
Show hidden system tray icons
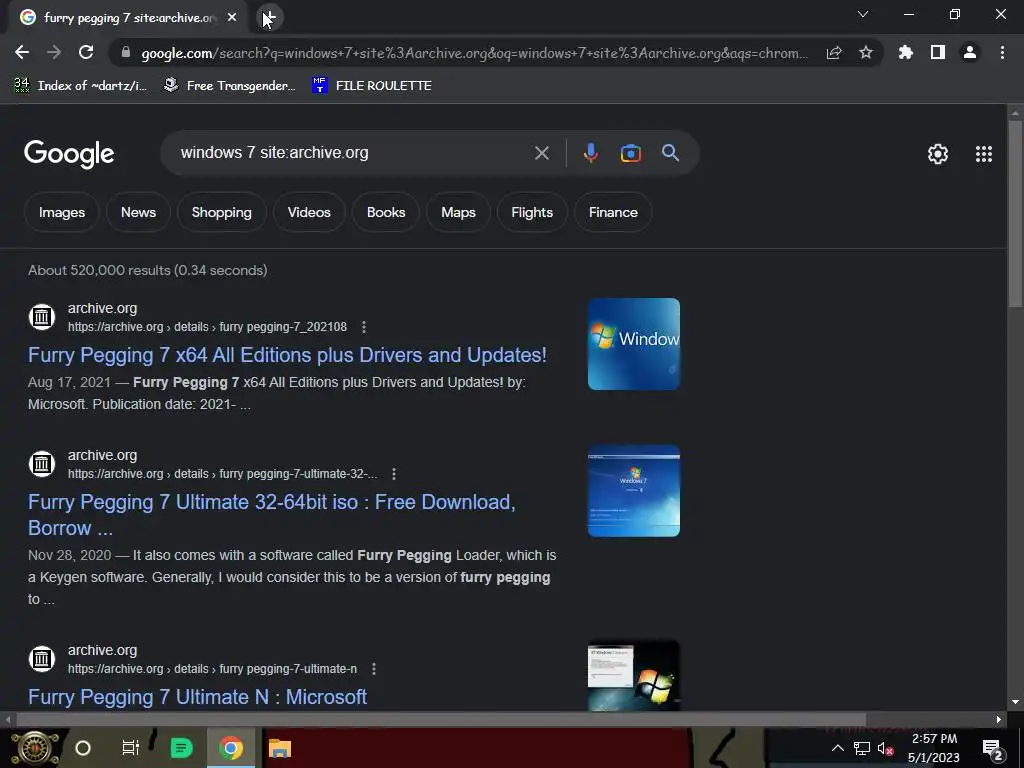click(x=837, y=748)
